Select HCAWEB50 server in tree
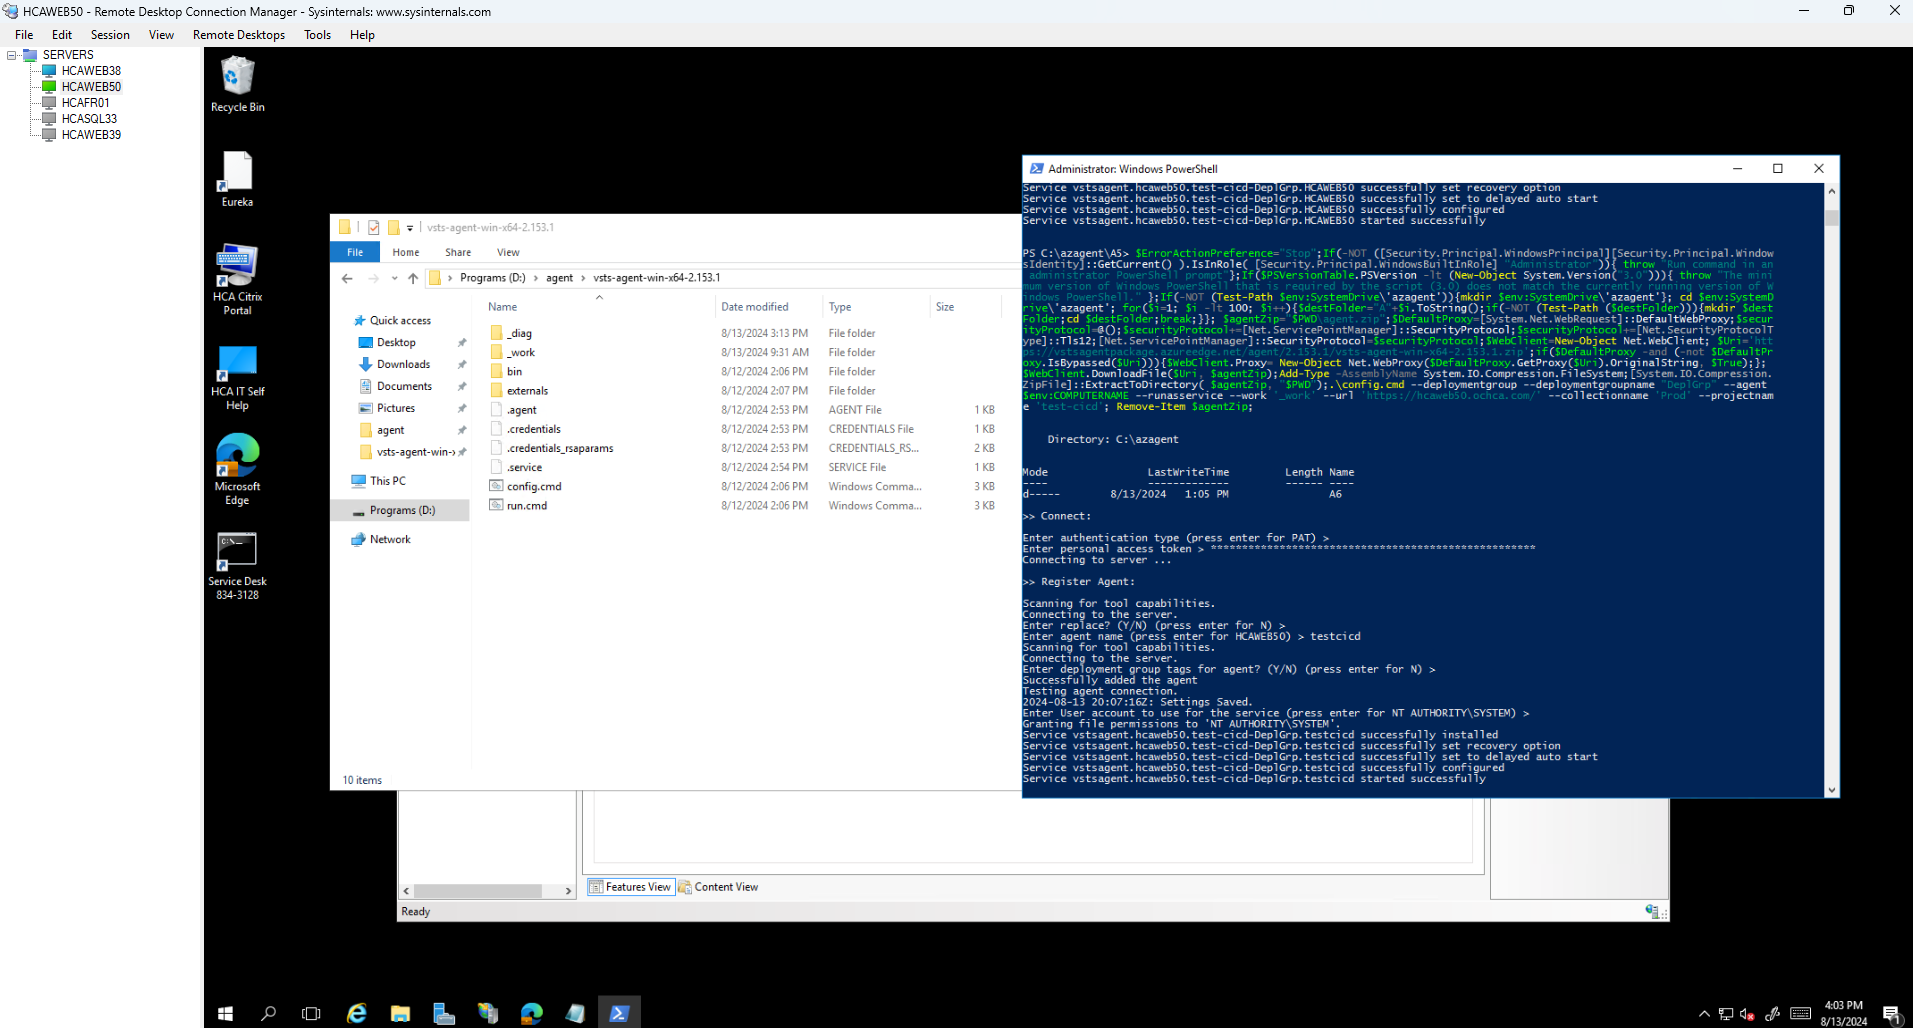Image resolution: width=1913 pixels, height=1028 pixels. (x=91, y=87)
